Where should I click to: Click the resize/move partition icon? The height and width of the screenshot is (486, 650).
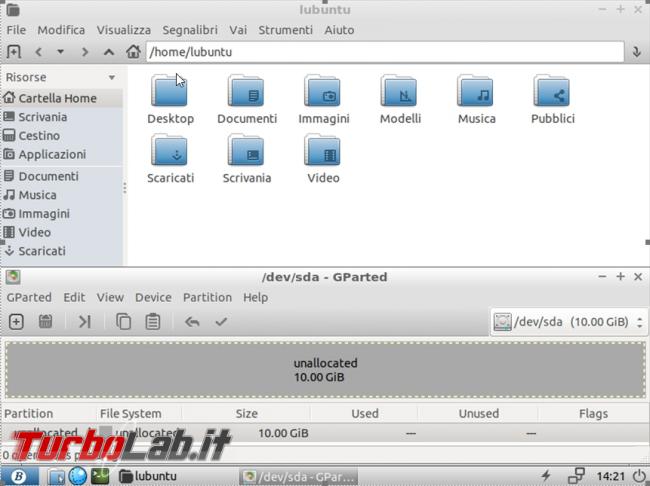84,322
